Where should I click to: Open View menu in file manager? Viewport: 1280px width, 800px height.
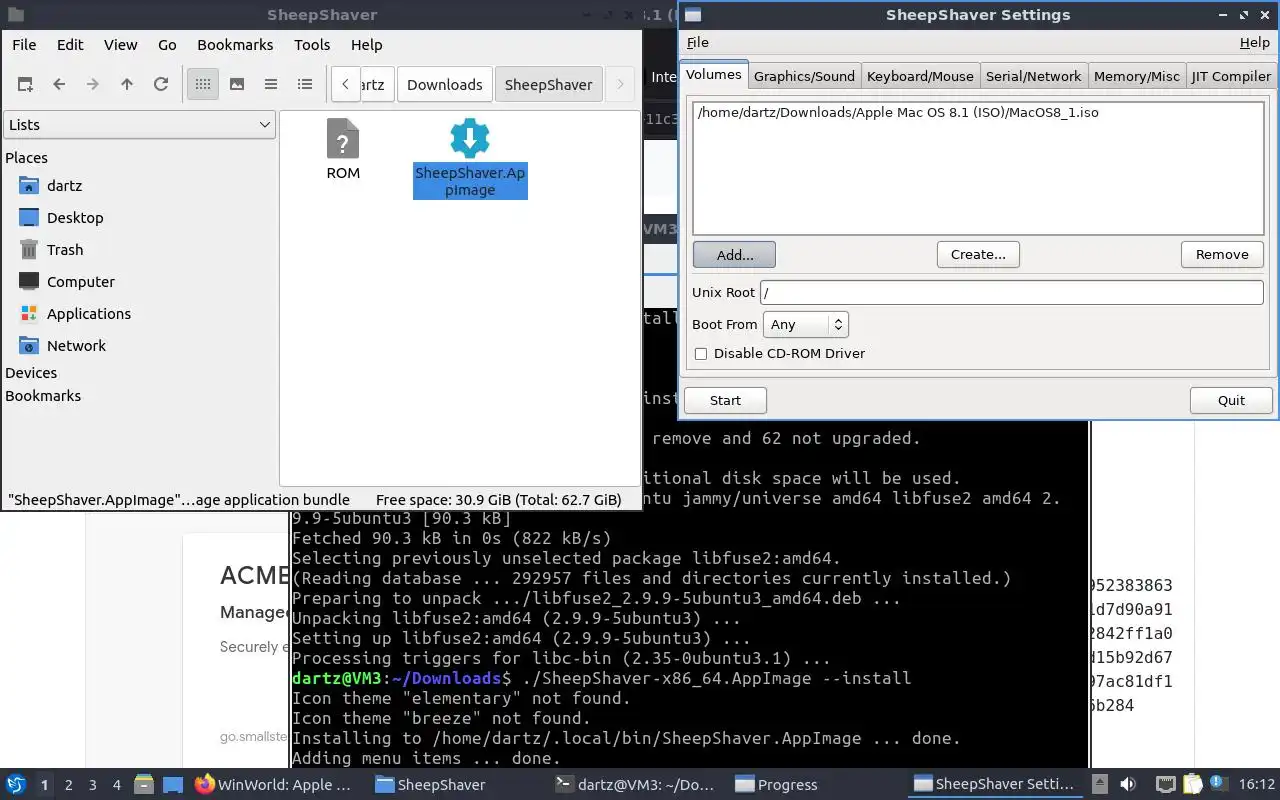(120, 45)
